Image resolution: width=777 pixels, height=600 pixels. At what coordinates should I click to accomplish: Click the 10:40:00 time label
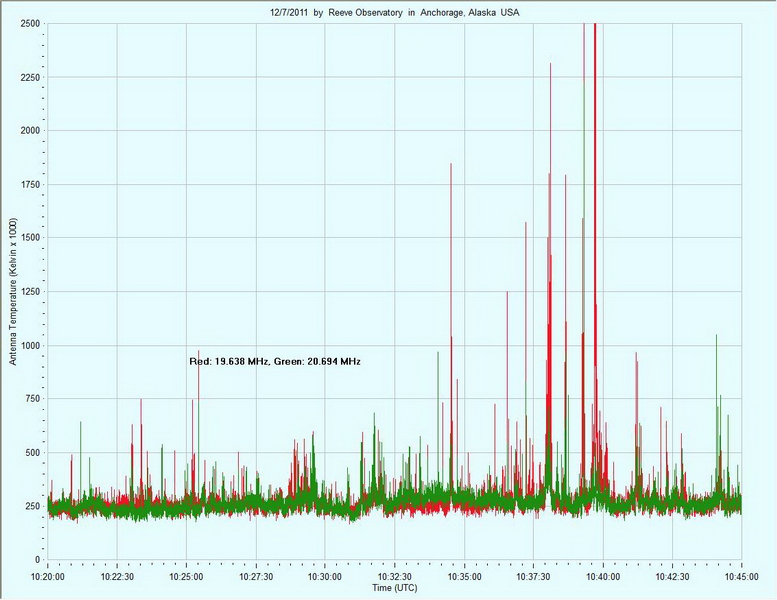[603, 577]
